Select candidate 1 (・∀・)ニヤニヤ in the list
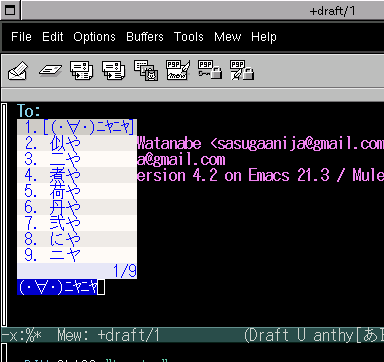The width and height of the screenshot is (384, 362). coord(77,127)
